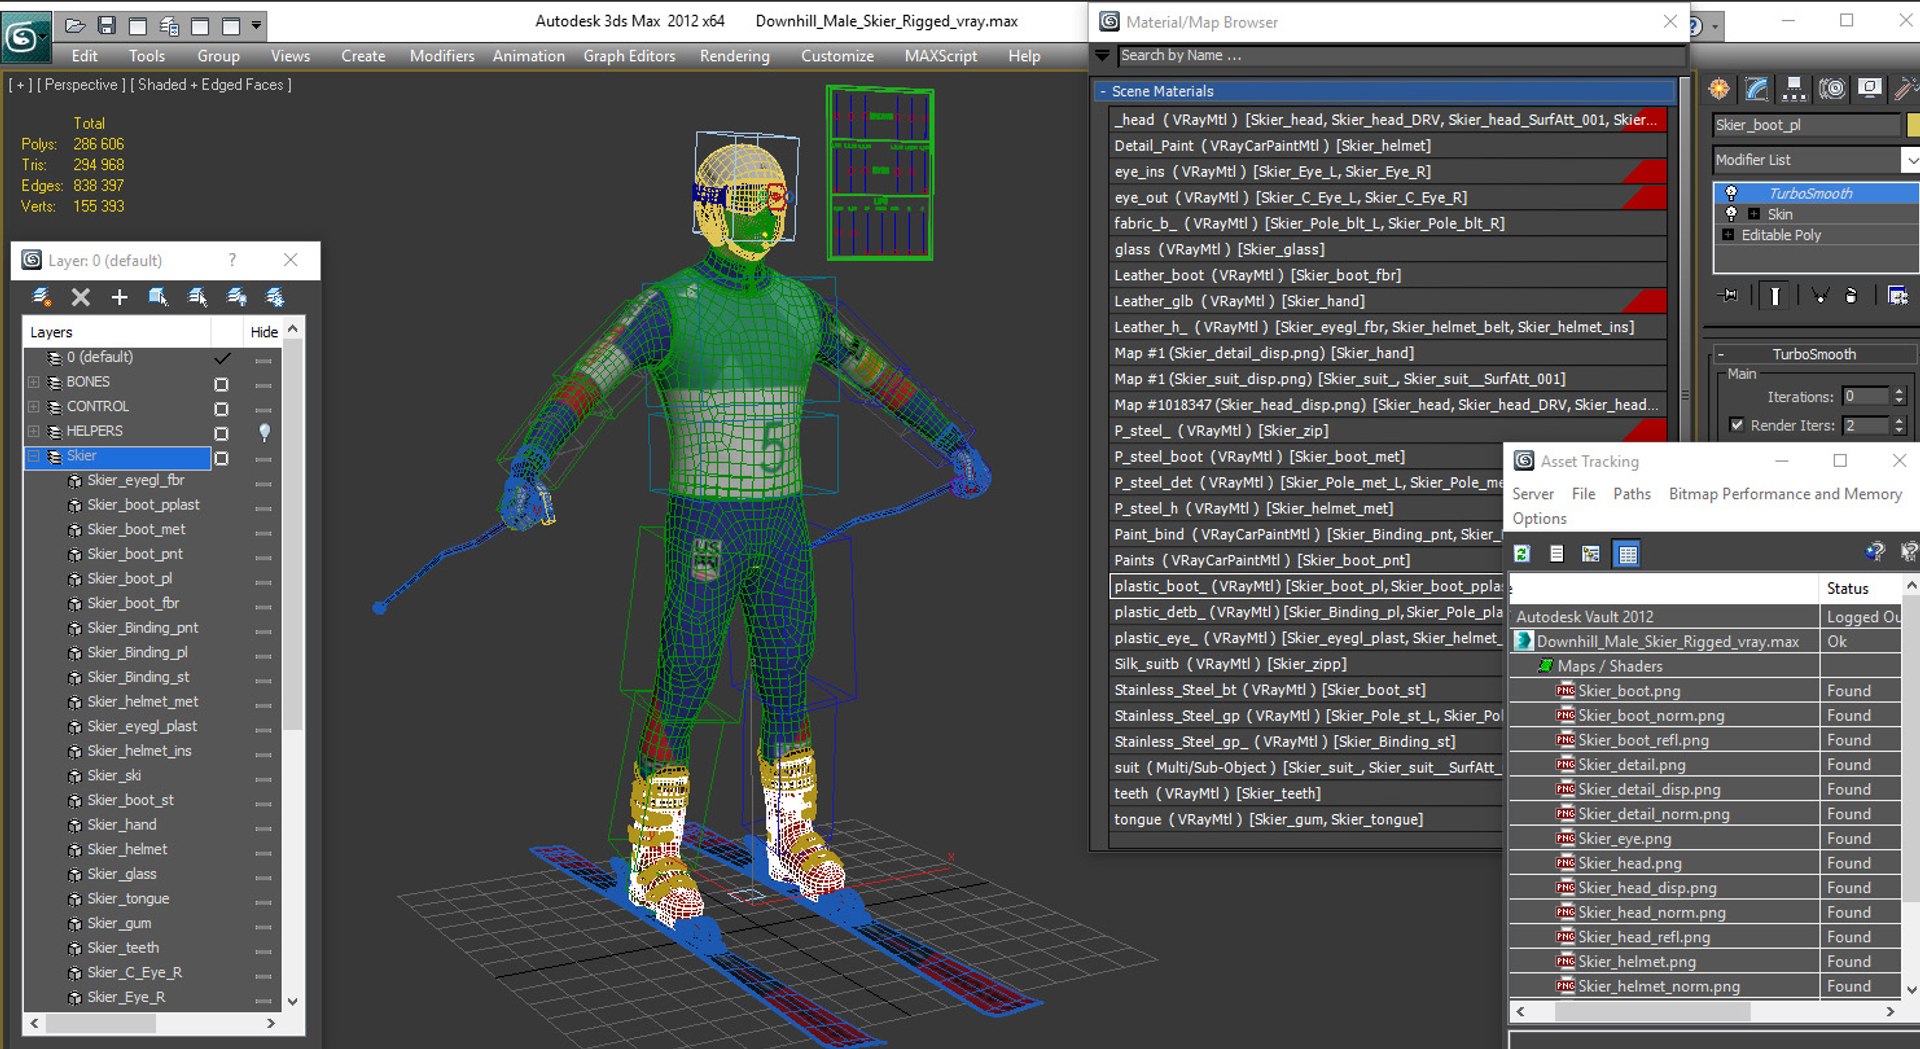
Task: Expand Skin modifier sub-objects
Action: [x=1753, y=214]
